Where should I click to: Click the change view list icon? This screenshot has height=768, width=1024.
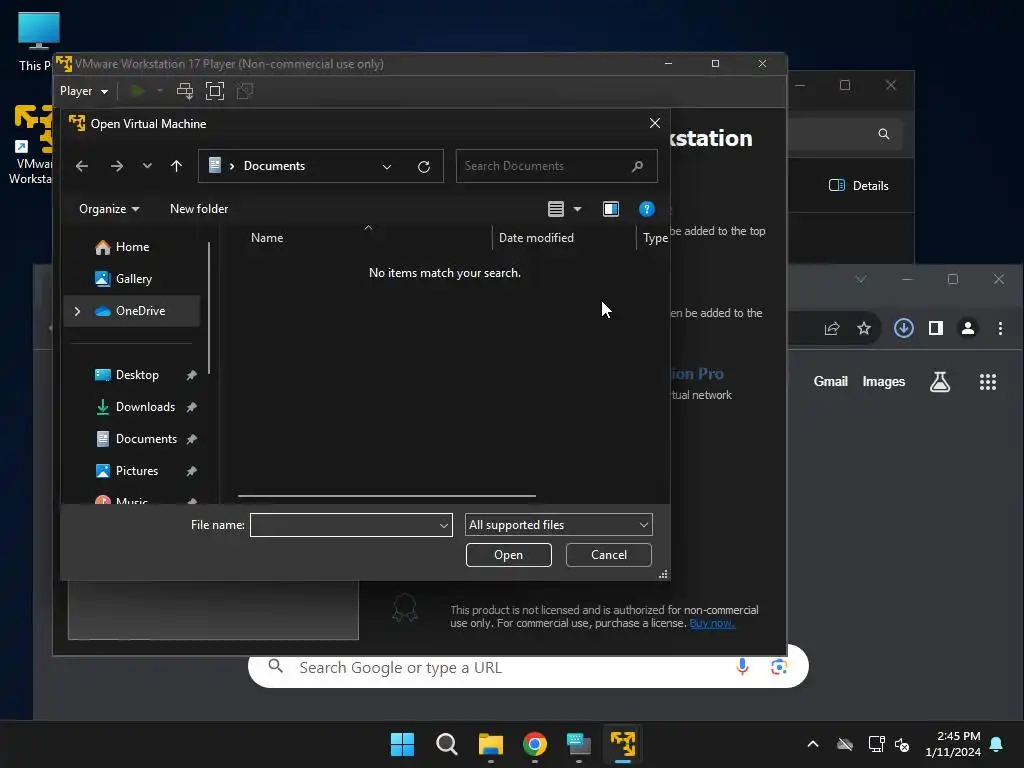556,209
